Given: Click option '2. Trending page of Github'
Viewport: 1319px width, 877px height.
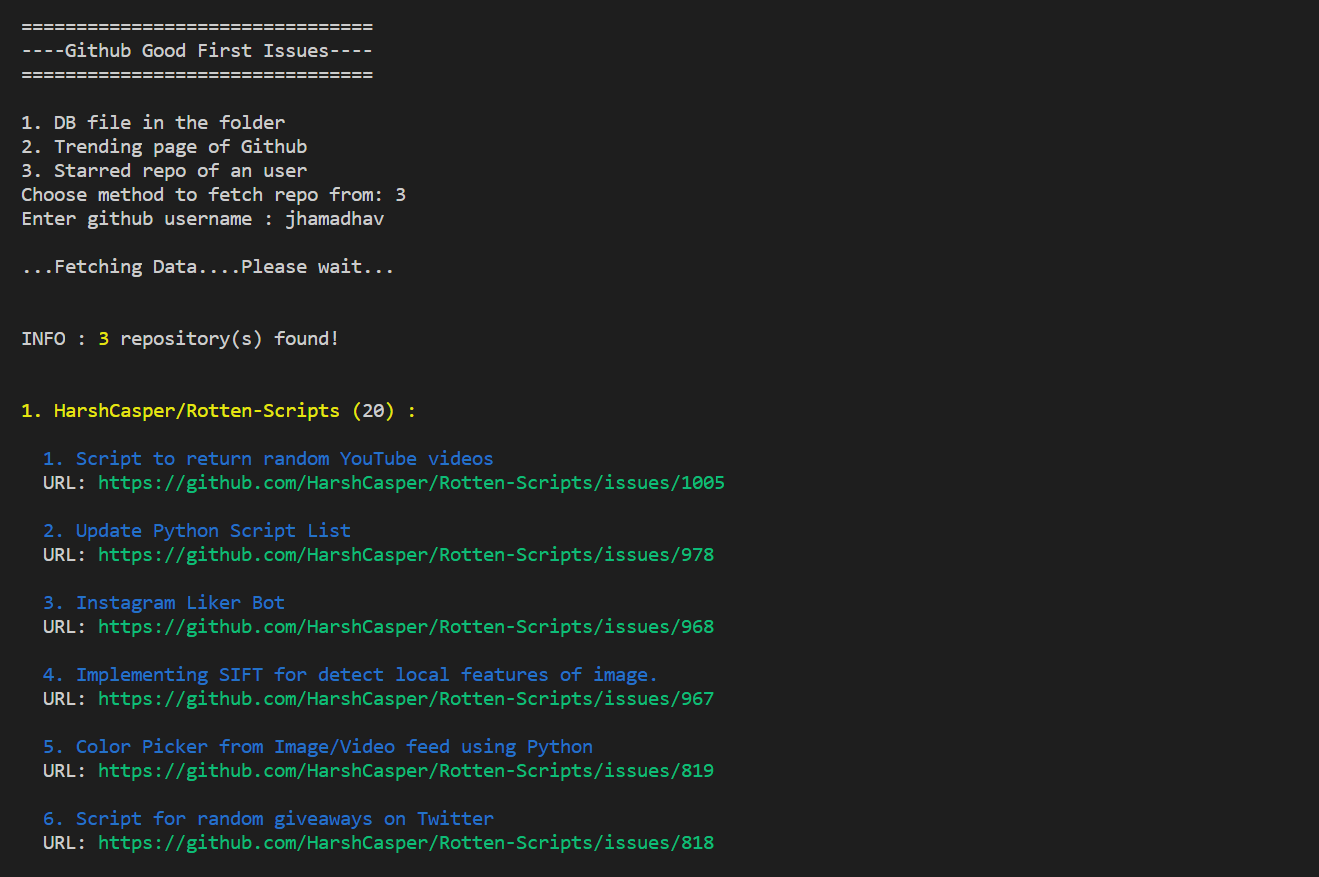Looking at the screenshot, I should click(164, 147).
